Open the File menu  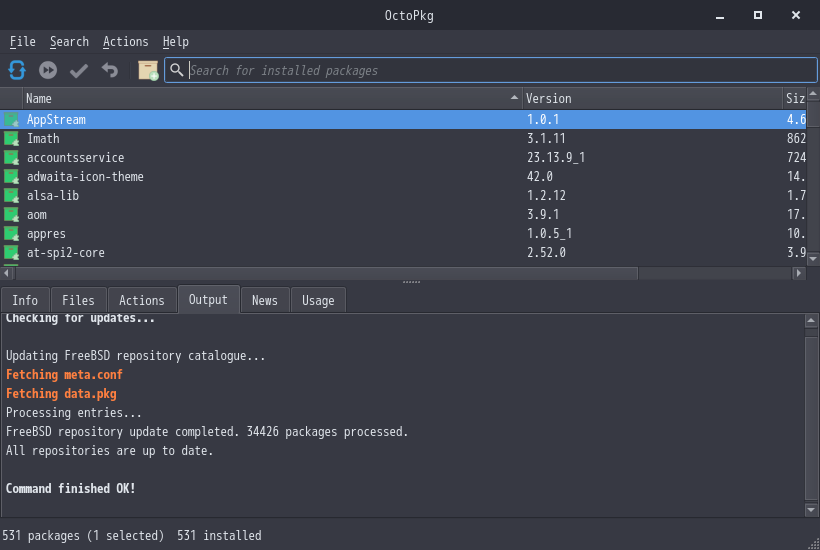coord(22,42)
